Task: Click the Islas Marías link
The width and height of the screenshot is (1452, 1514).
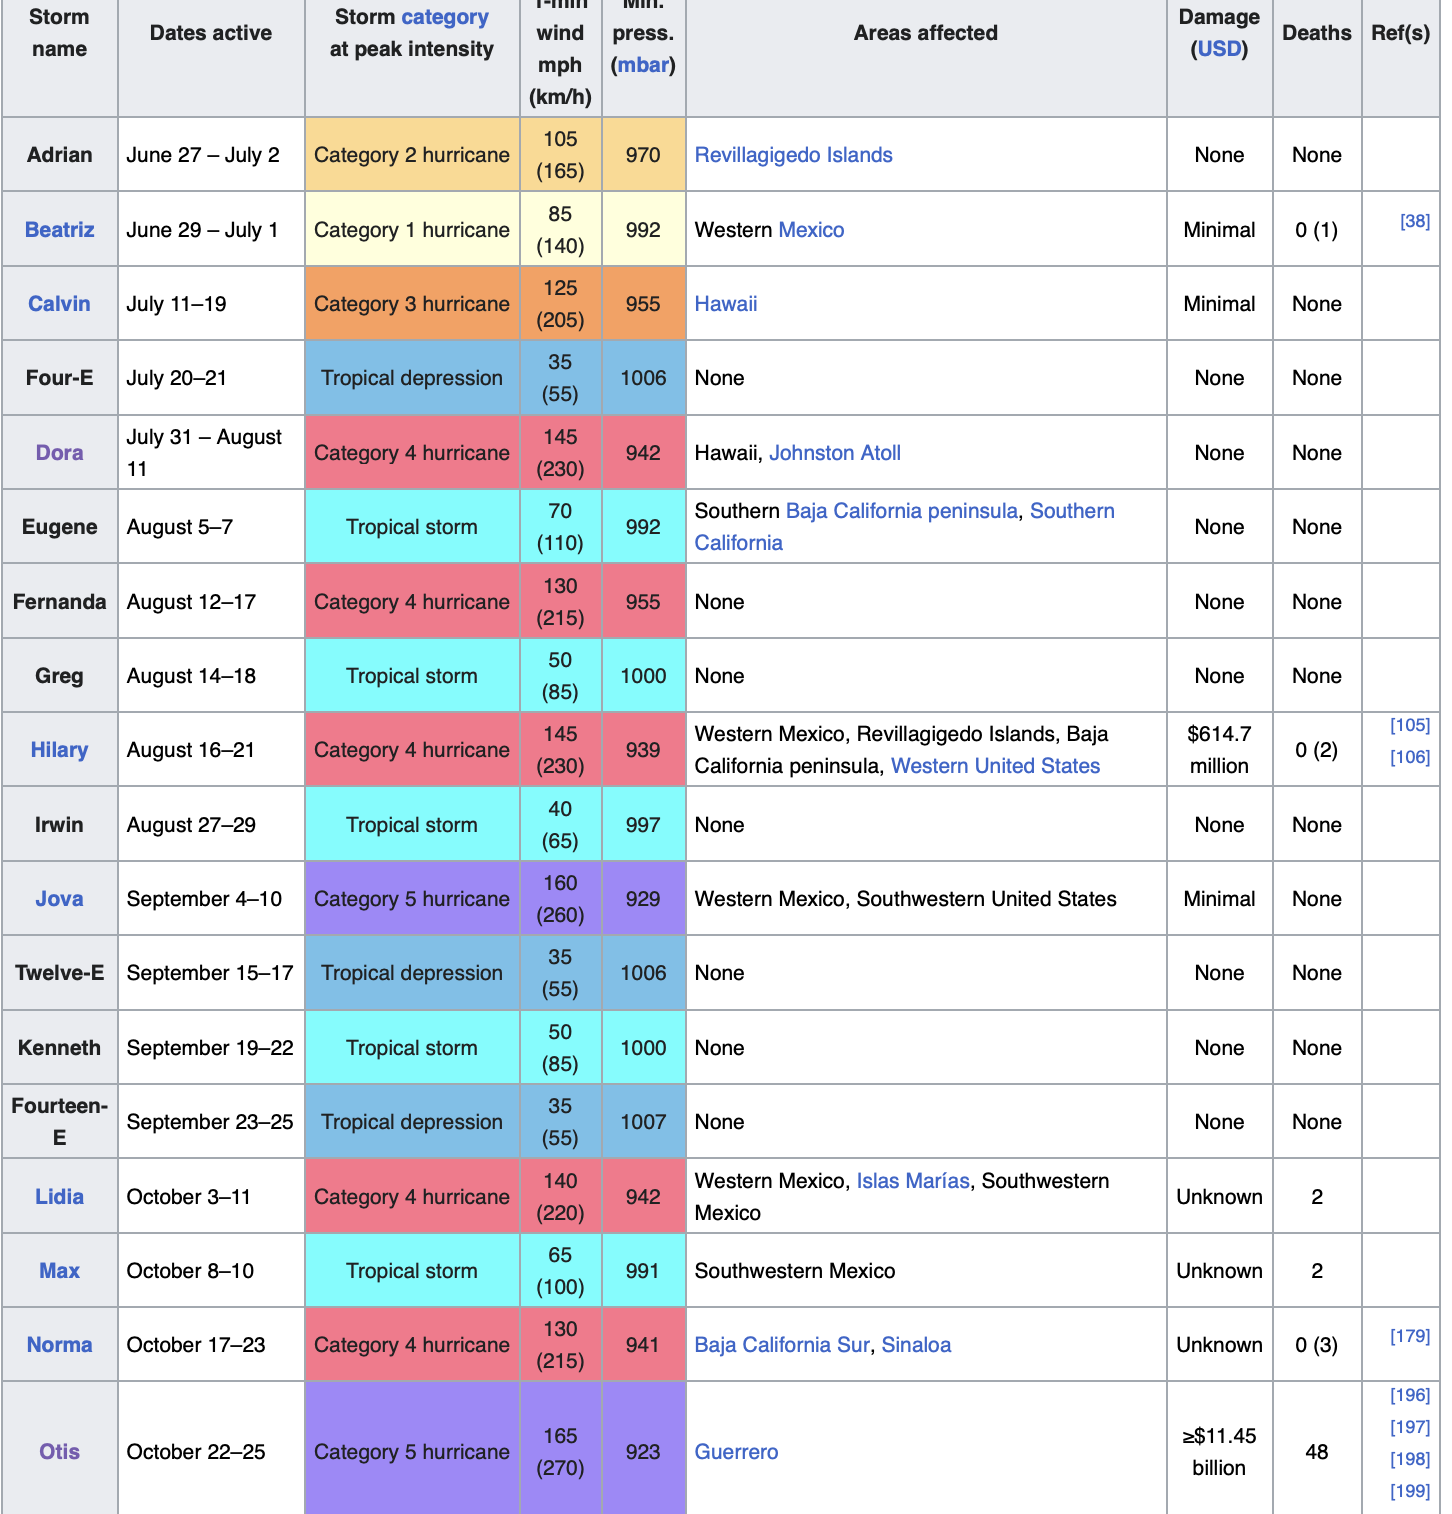Action: (x=913, y=1181)
